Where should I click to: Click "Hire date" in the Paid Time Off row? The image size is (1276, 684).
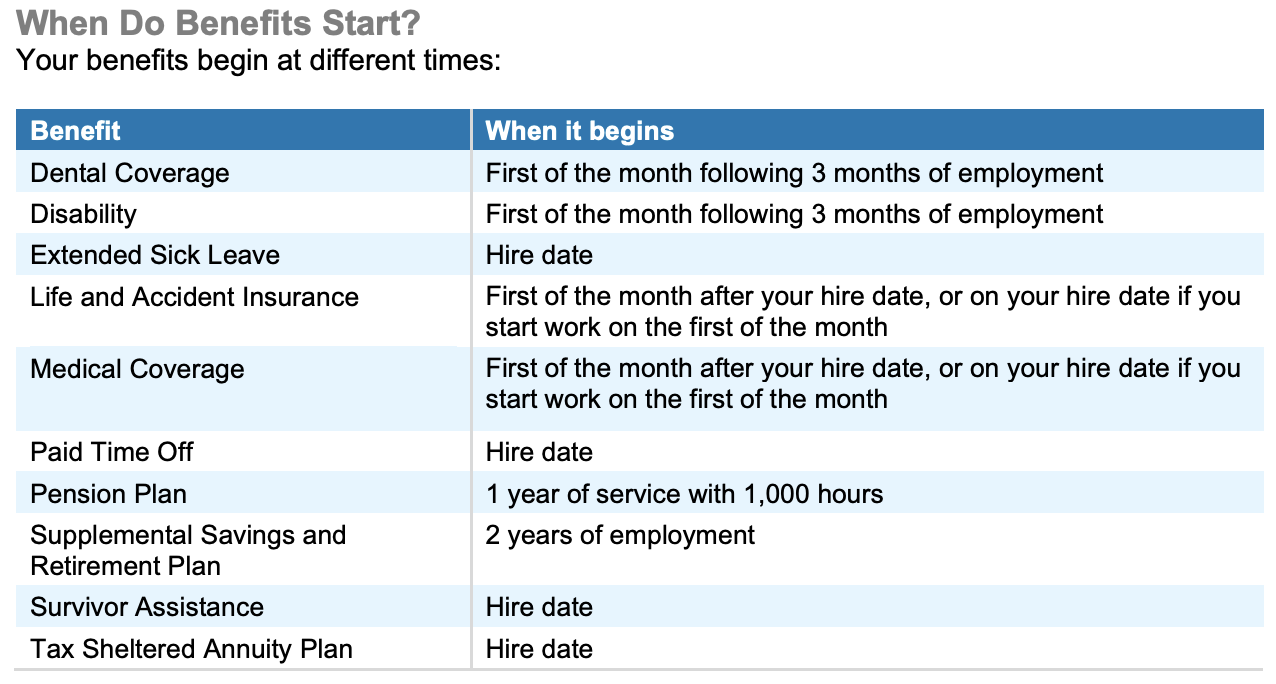coord(539,452)
